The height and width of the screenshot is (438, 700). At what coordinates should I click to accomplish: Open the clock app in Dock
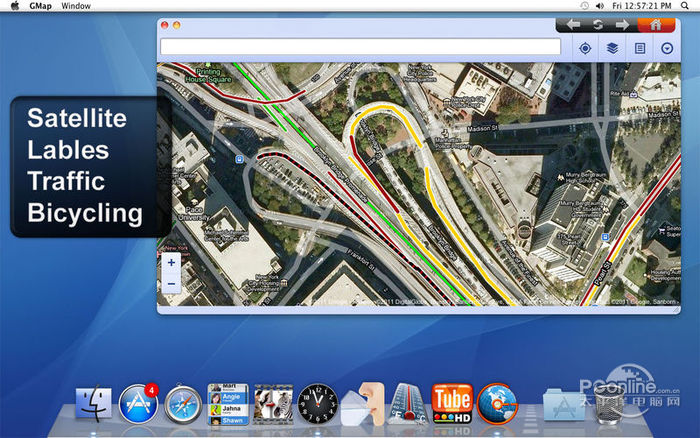click(318, 404)
